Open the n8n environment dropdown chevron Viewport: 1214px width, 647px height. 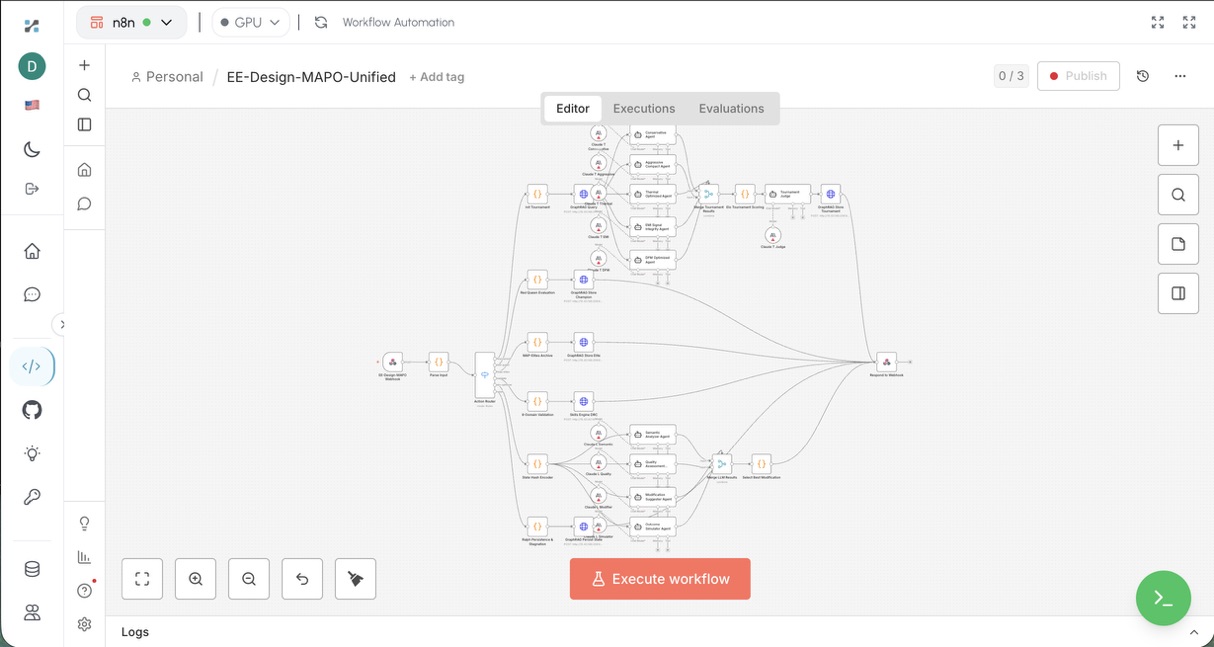coord(166,21)
